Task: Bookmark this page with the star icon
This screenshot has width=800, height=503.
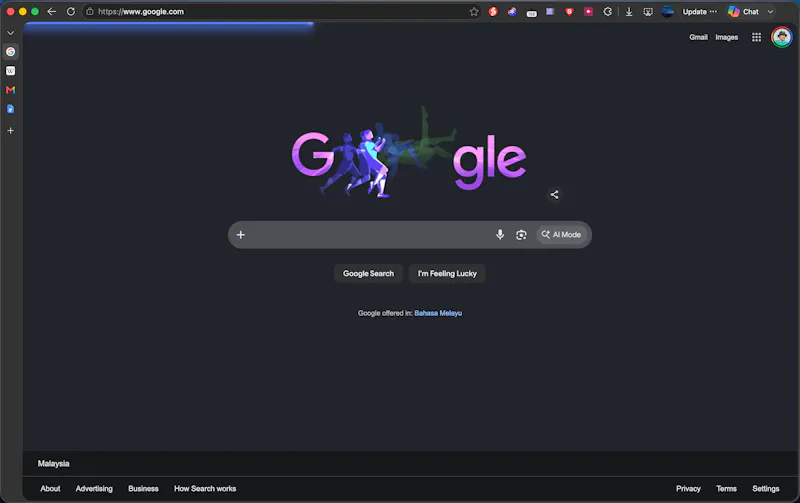Action: (x=474, y=11)
